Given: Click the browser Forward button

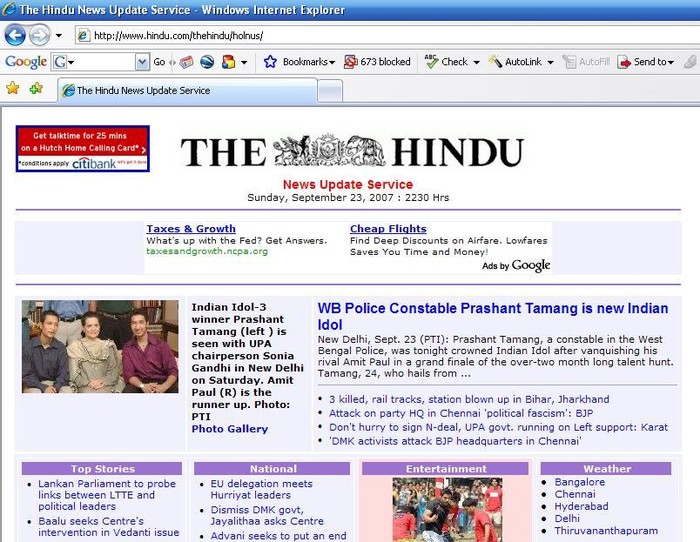Looking at the screenshot, I should [39, 35].
